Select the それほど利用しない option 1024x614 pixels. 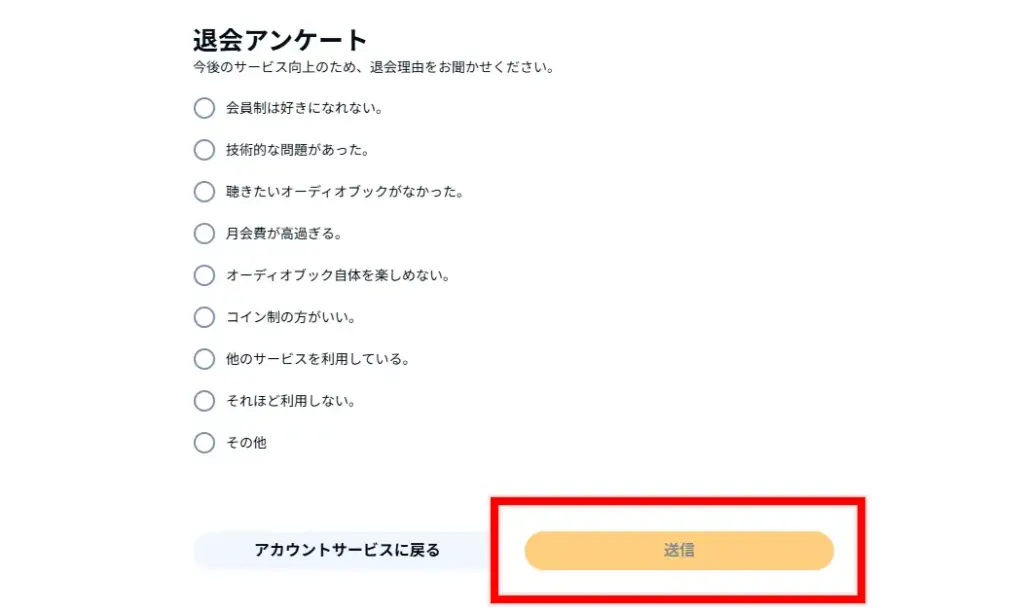click(204, 401)
